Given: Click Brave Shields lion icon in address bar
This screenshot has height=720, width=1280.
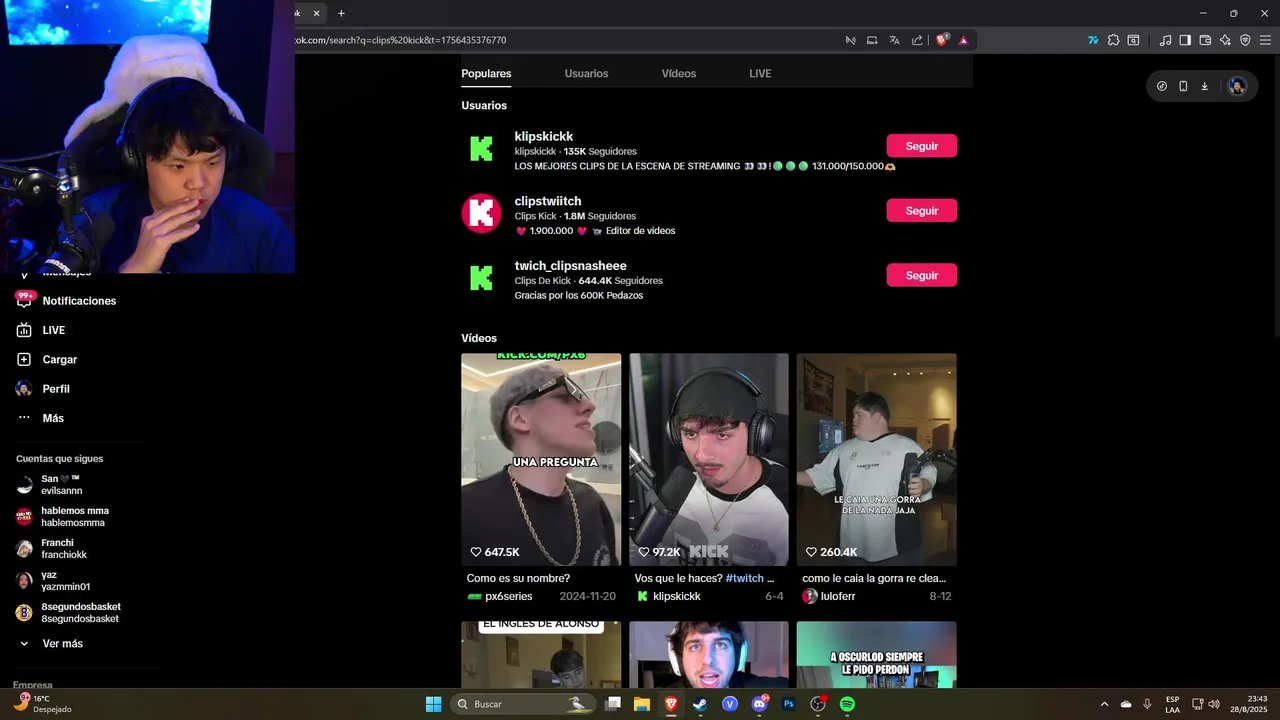Looking at the screenshot, I should click(x=941, y=40).
